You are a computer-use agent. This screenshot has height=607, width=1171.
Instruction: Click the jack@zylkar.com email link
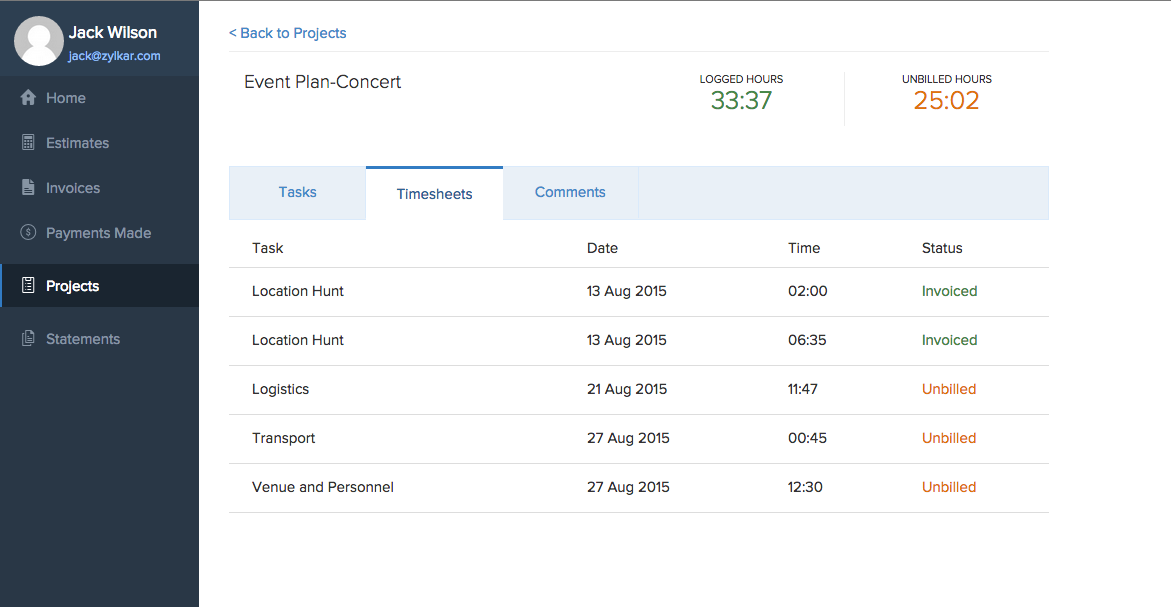[x=114, y=56]
